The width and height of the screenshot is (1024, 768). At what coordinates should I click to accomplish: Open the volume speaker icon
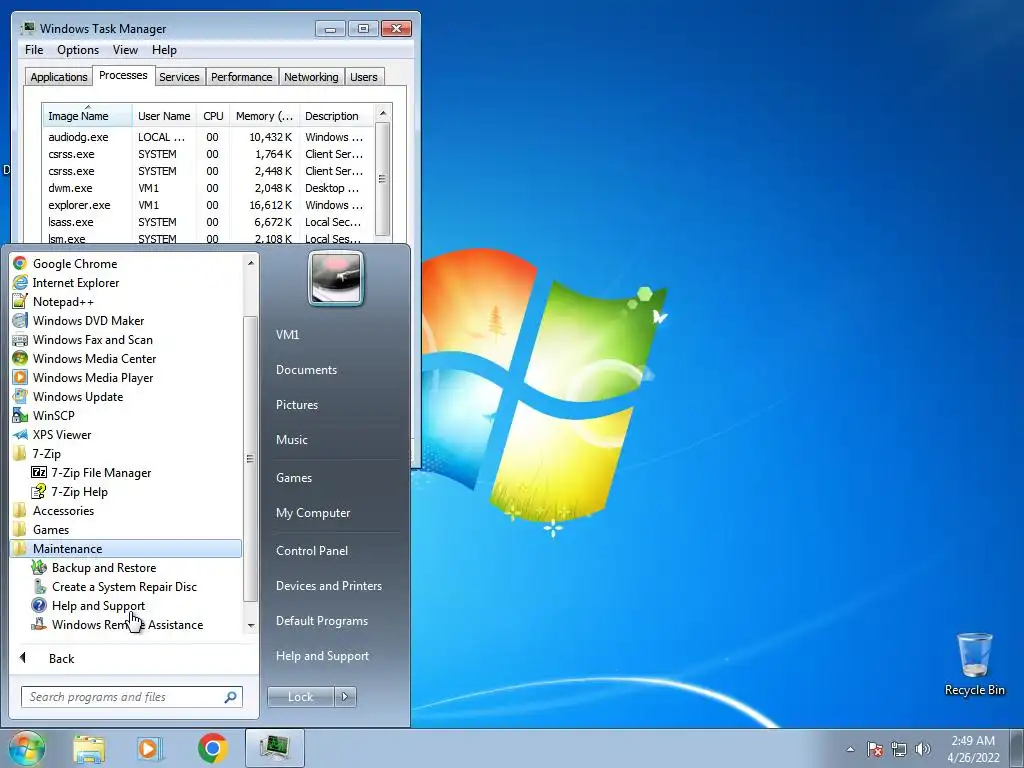tap(923, 749)
